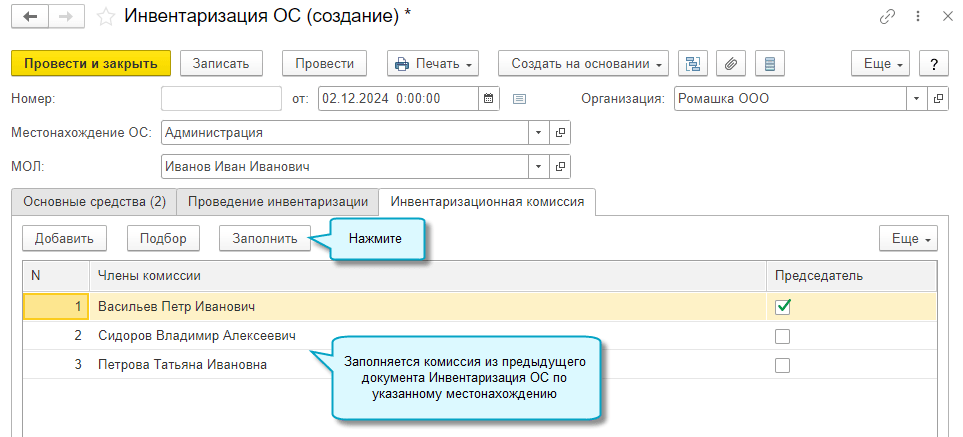Click row number 1 cell
The height and width of the screenshot is (437, 963).
[57, 306]
